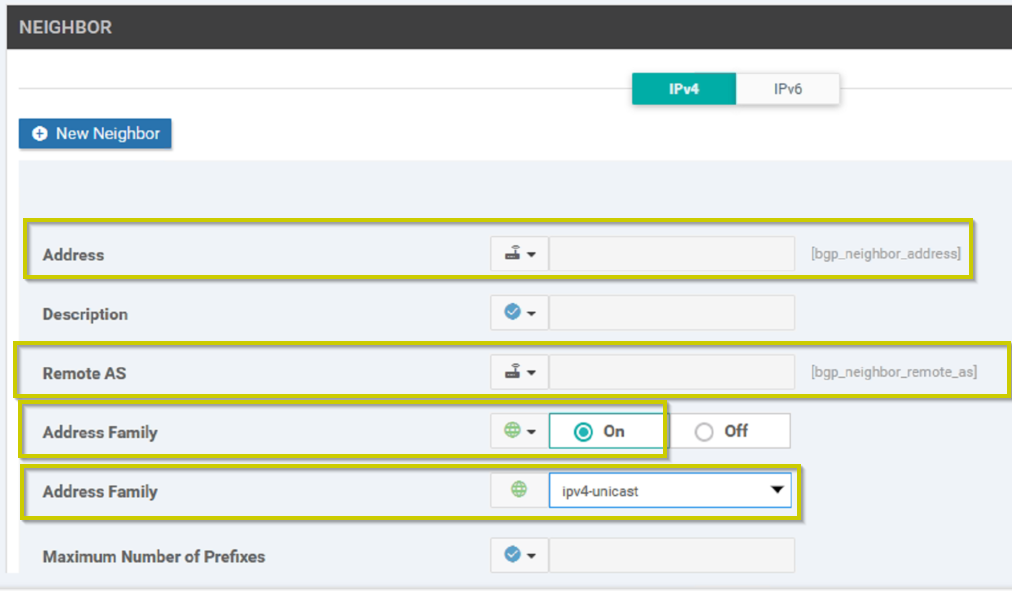The width and height of the screenshot is (1012, 591).
Task: Open scope dropdown for Address Family On/Off row
Action: pyautogui.click(x=531, y=432)
